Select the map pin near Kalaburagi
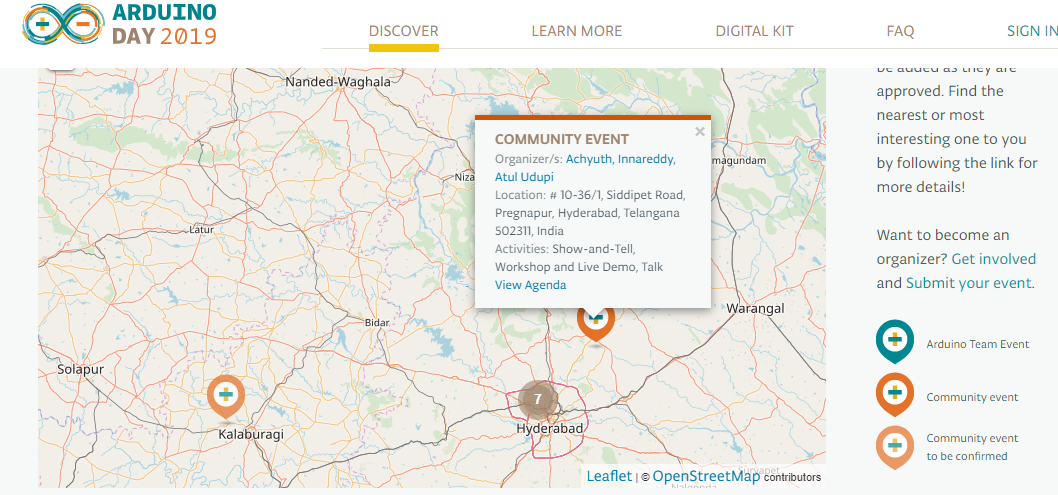 226,398
